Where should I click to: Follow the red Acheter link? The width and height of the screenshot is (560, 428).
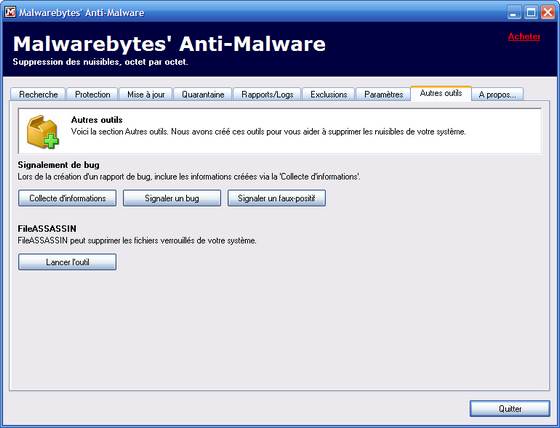tap(524, 36)
